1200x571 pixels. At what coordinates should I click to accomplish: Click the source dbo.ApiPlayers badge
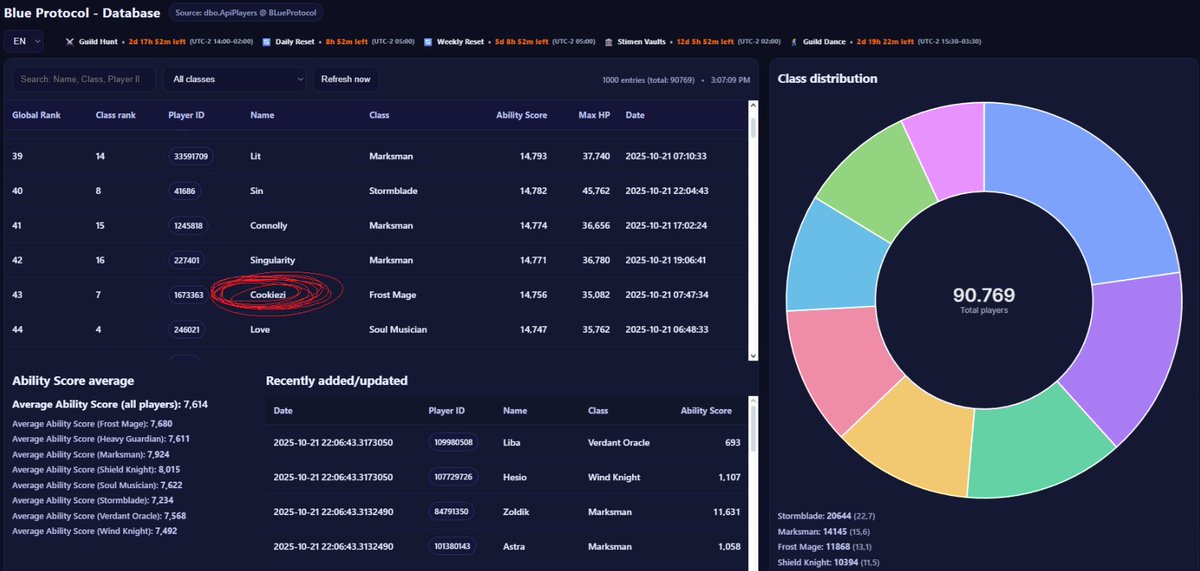click(x=244, y=13)
